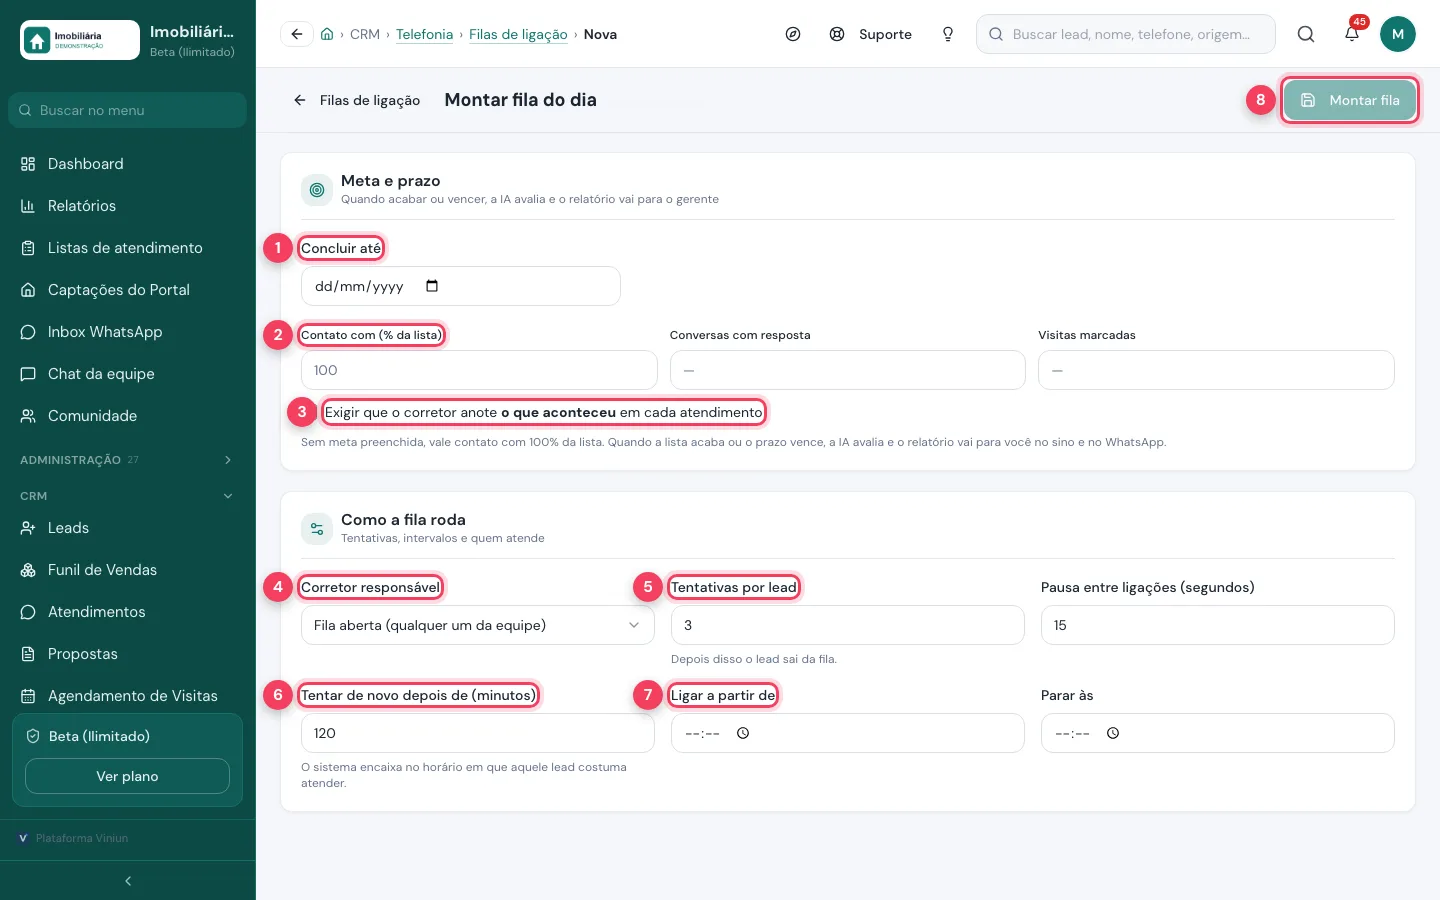Expand the ADMINISTRAÇÃO sidebar section
This screenshot has width=1440, height=900.
(x=127, y=460)
